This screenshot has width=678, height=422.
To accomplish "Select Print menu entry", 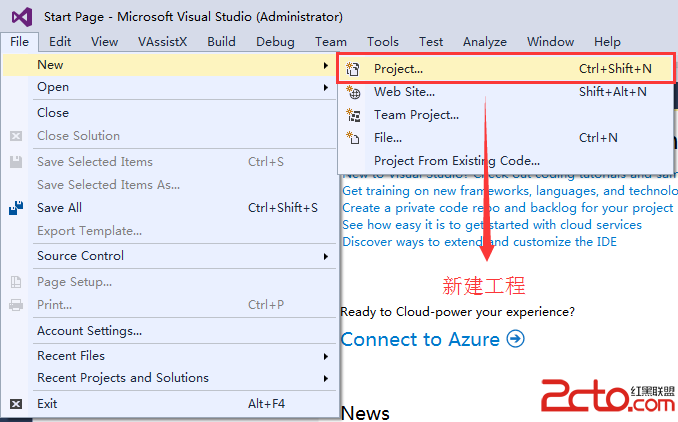I will tap(169, 305).
